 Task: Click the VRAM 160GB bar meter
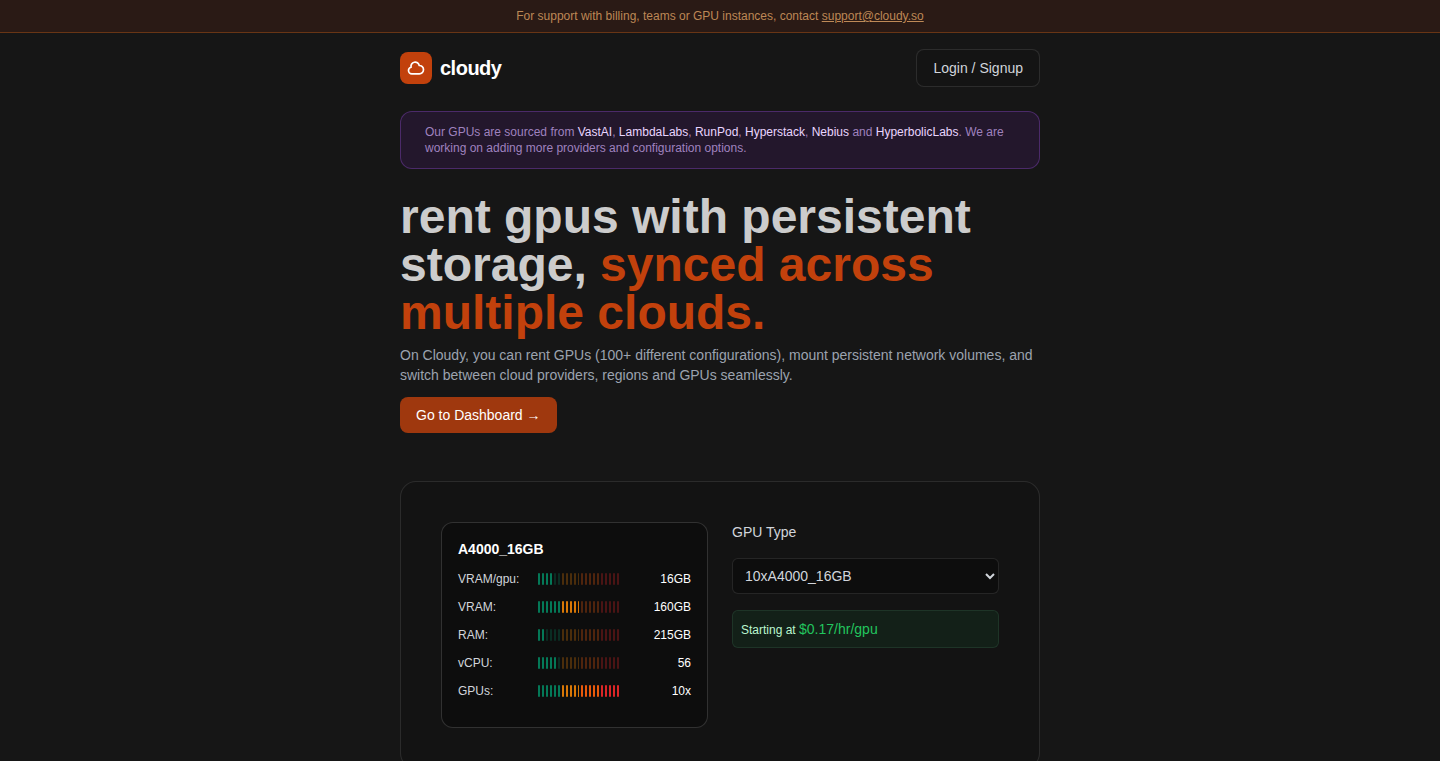[579, 607]
